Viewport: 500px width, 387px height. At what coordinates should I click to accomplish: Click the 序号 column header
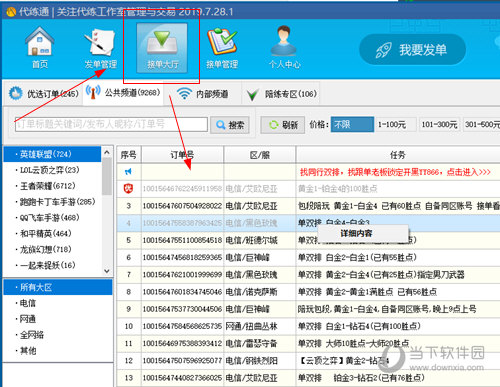(x=129, y=155)
